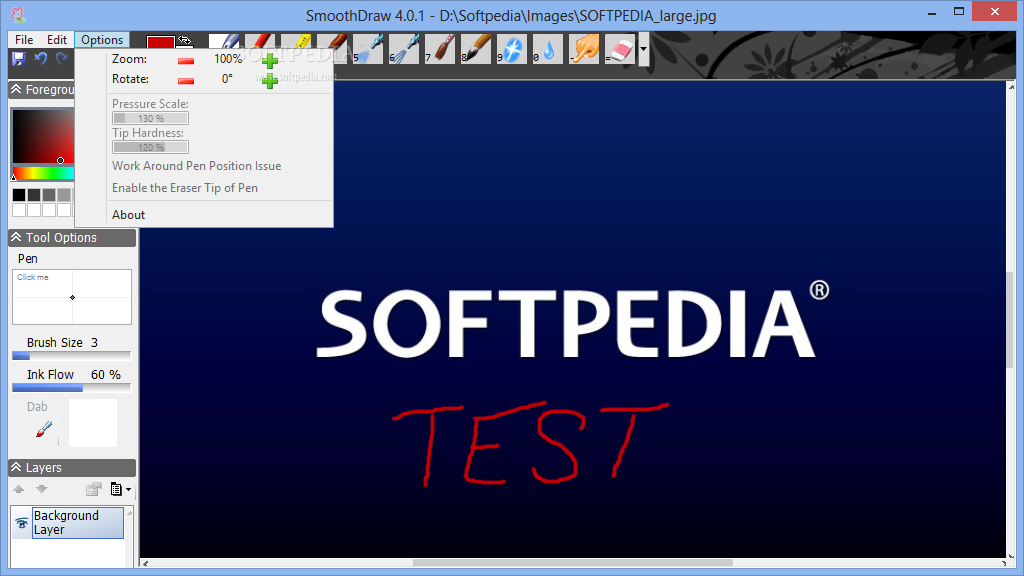This screenshot has height=576, width=1024.
Task: Close the open Options menu
Action: [x=102, y=40]
